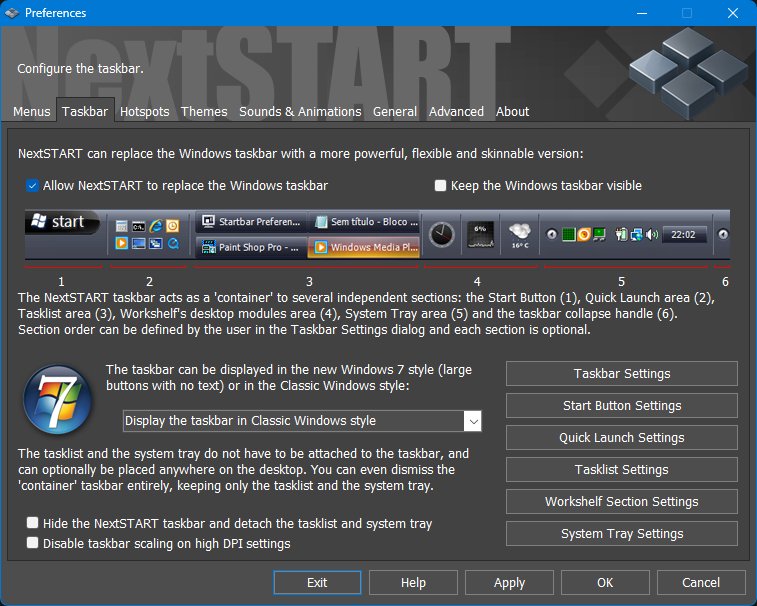Go to the Themes tab

click(x=204, y=112)
